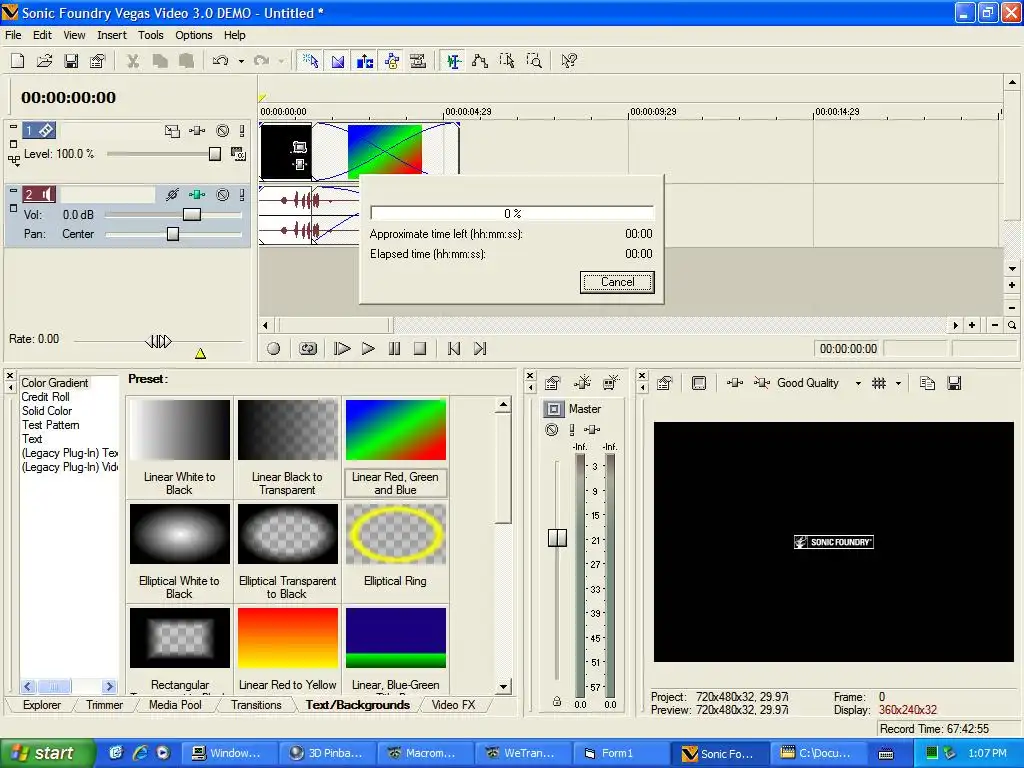The image size is (1024, 768).
Task: Toggle Enable Snapping toolbar icon
Action: coord(311,61)
